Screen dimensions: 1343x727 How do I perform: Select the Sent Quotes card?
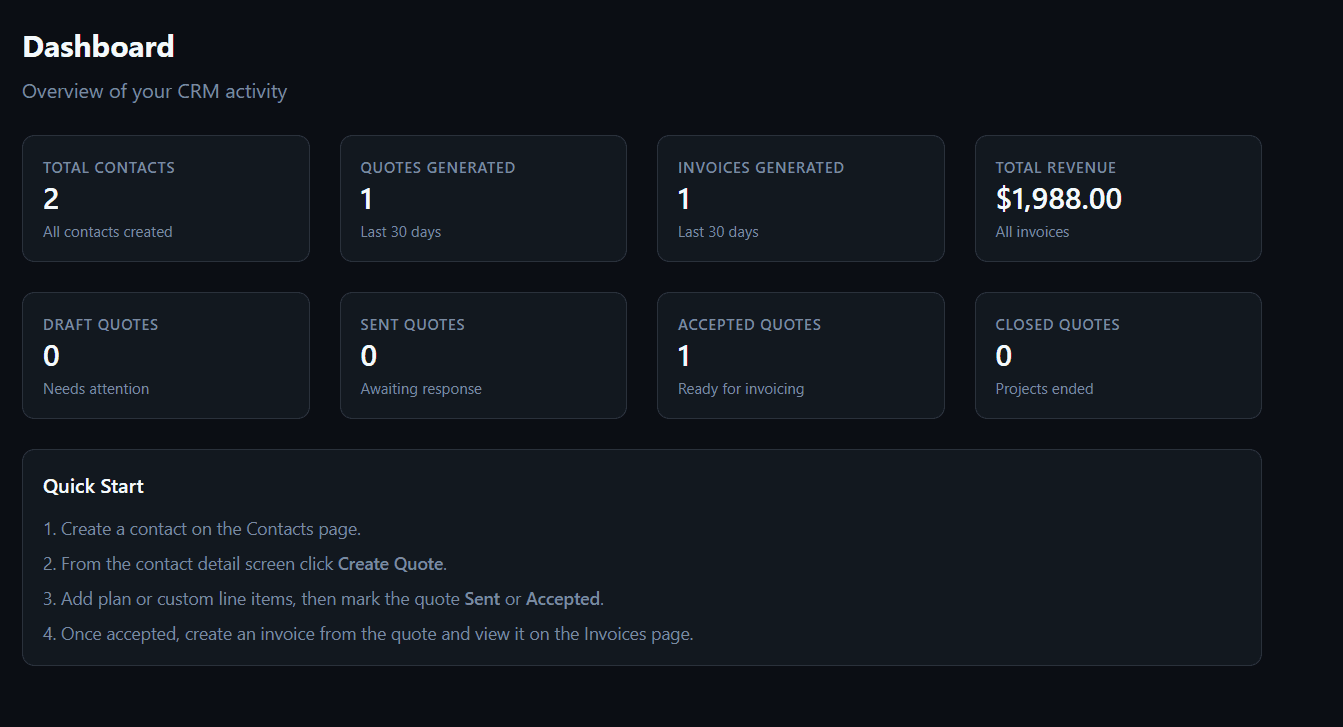tap(483, 355)
